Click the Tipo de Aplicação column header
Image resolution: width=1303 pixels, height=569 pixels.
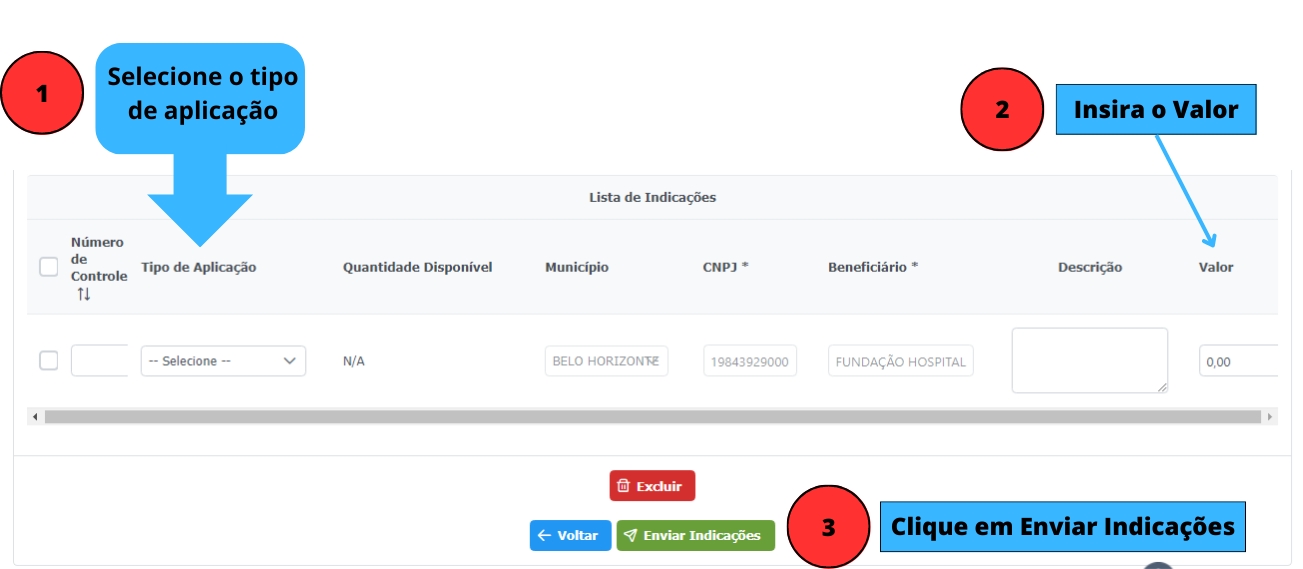coord(199,267)
